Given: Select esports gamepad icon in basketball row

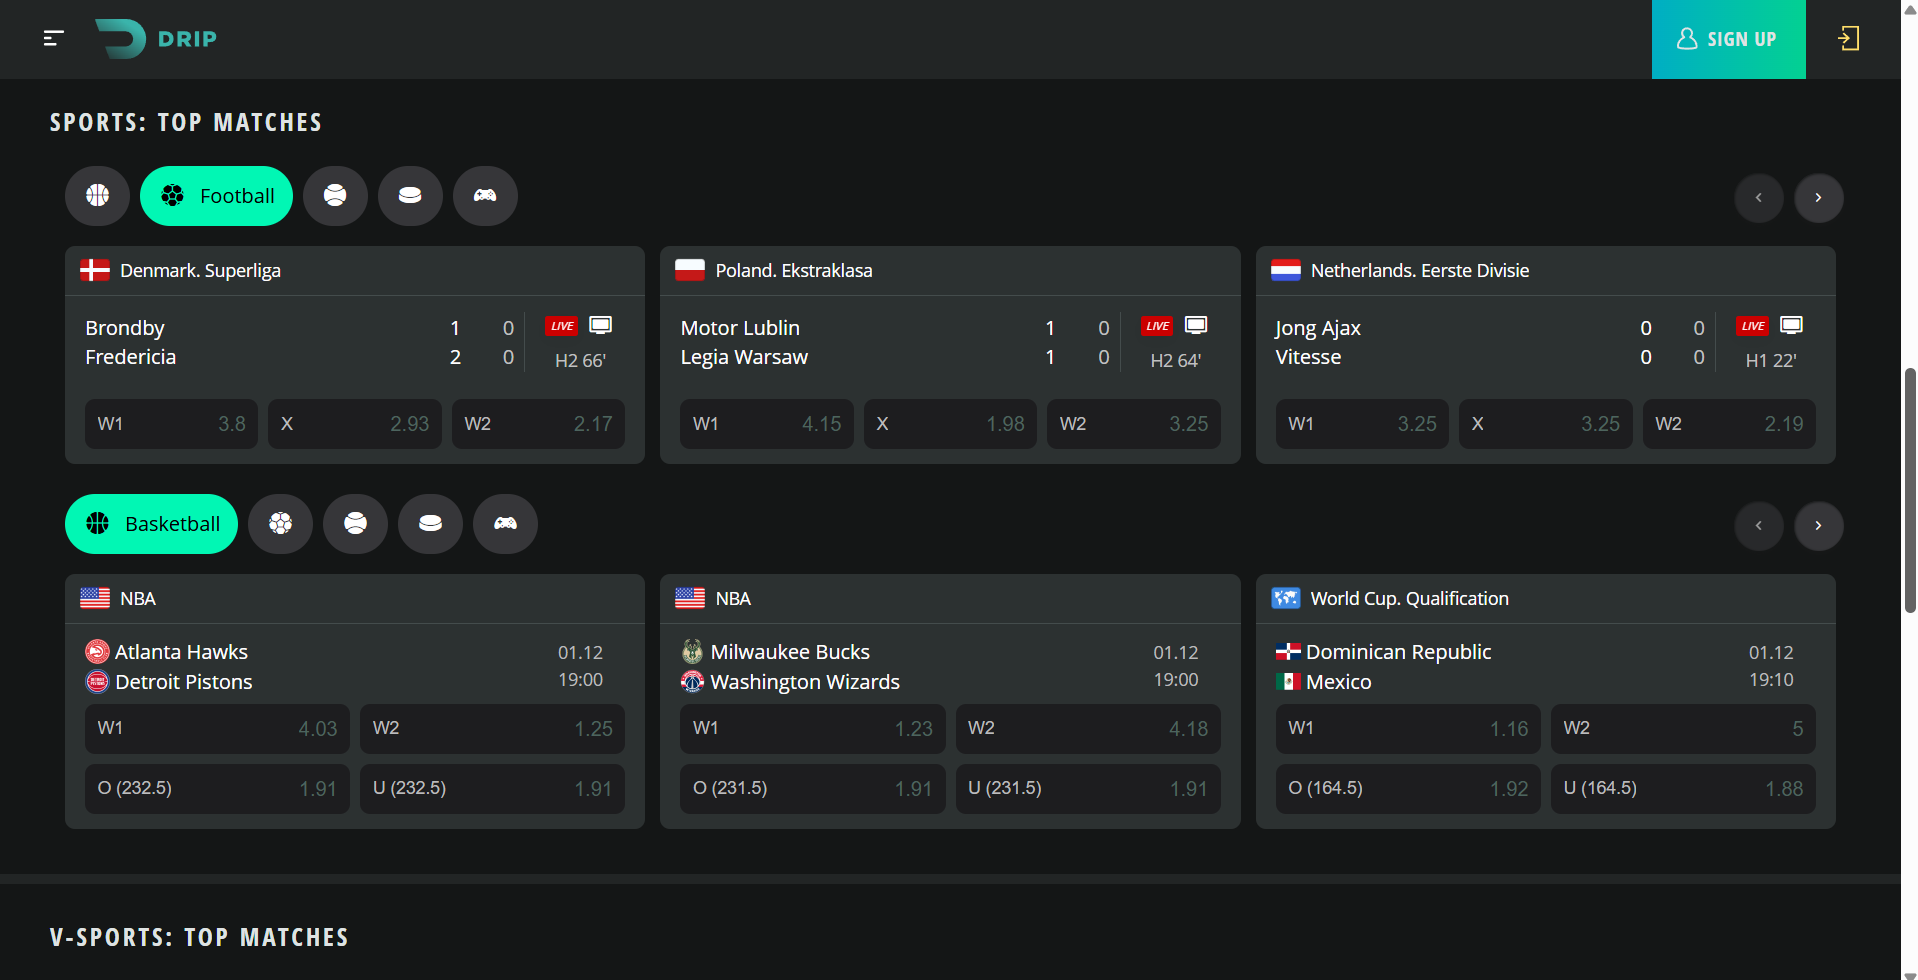Looking at the screenshot, I should (x=505, y=524).
